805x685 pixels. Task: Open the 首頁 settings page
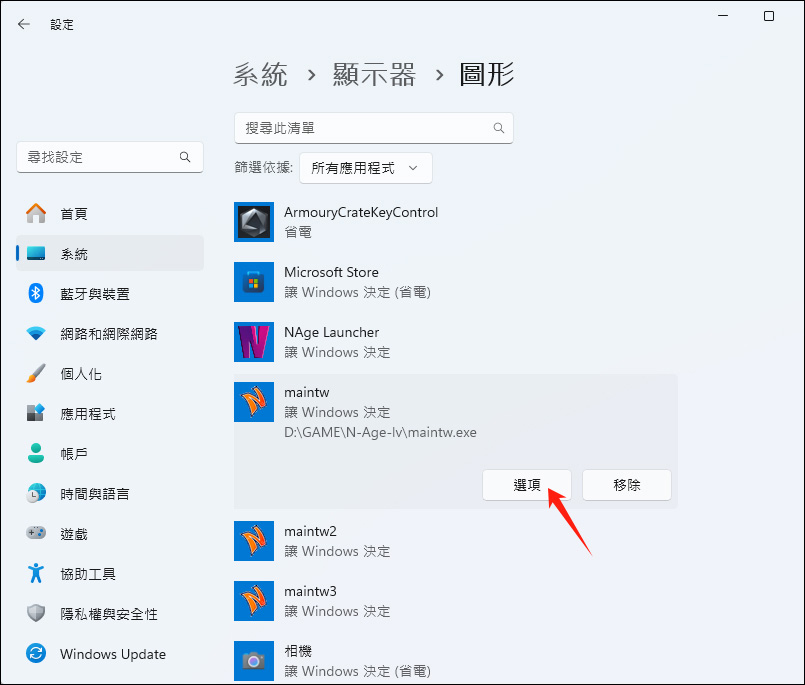[x=110, y=214]
